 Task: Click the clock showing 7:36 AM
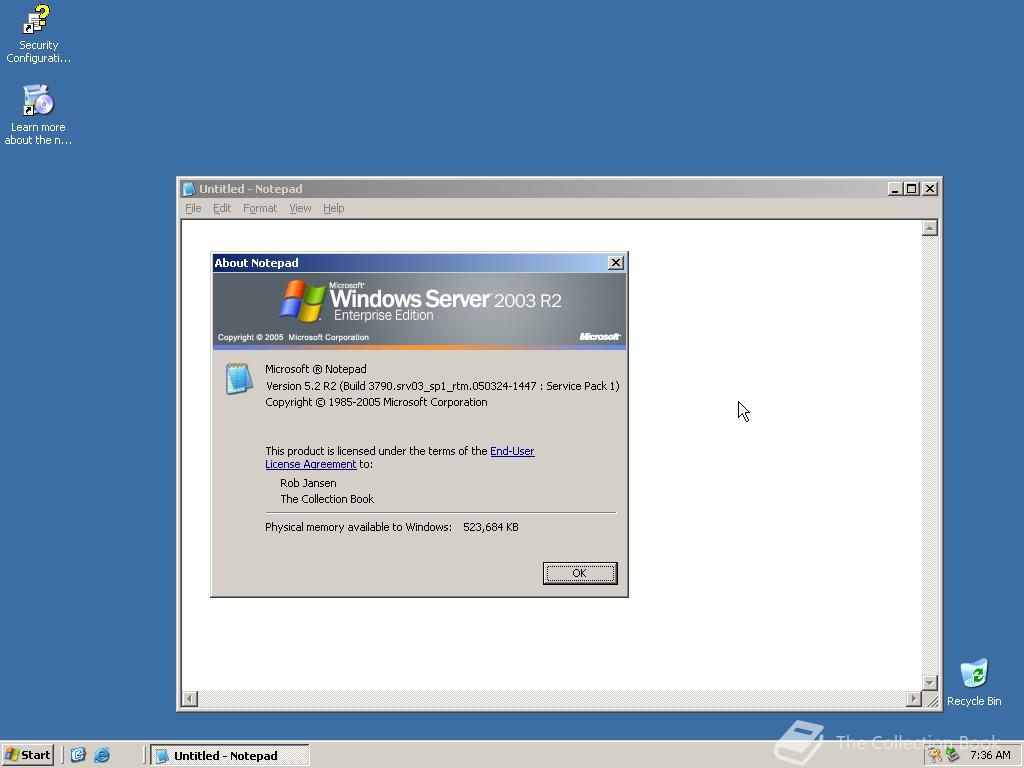(990, 755)
